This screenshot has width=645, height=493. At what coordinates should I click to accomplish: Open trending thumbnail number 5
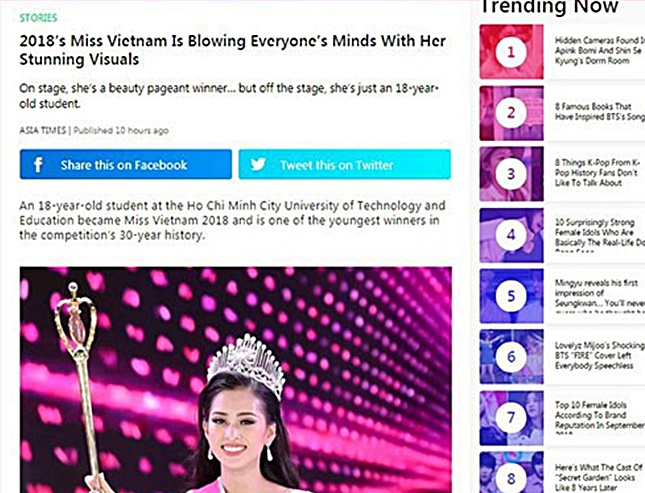[x=511, y=296]
